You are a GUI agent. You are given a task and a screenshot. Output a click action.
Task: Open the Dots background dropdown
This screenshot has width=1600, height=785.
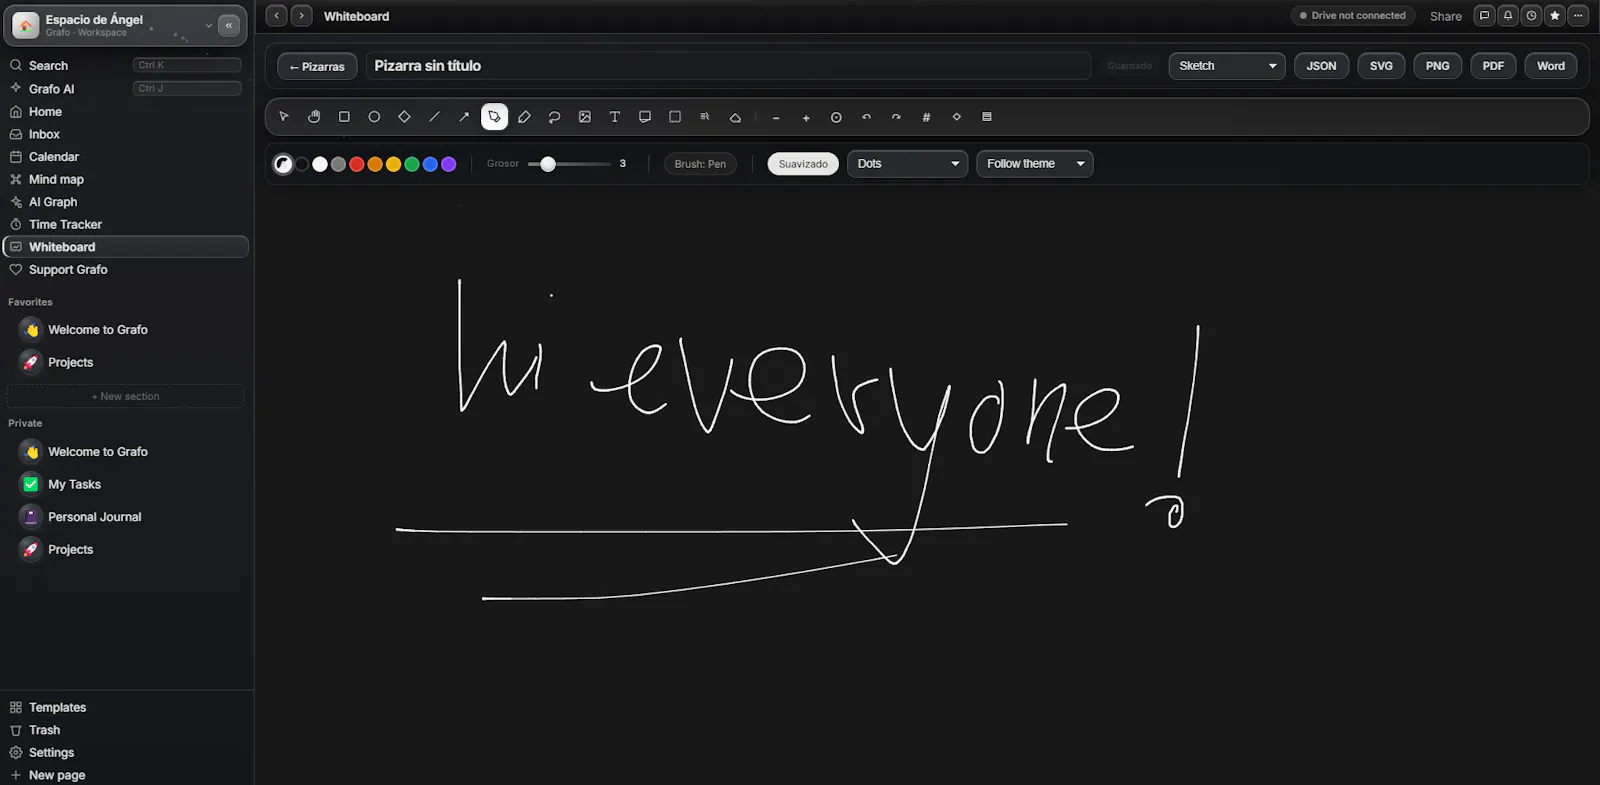[x=907, y=164]
